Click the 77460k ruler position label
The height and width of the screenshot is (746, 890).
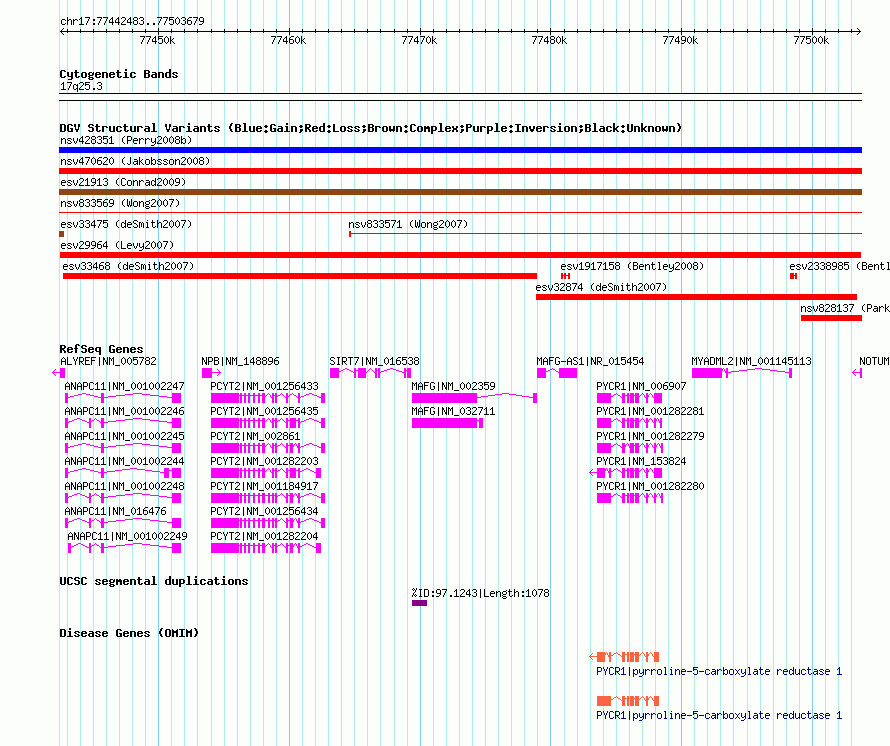[288, 40]
